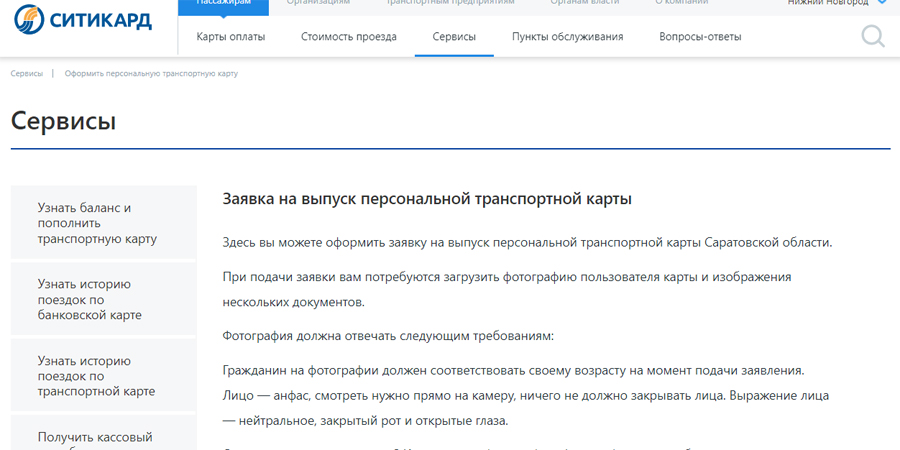
Task: Click the Сервисы breadcrumb link
Action: tap(27, 74)
